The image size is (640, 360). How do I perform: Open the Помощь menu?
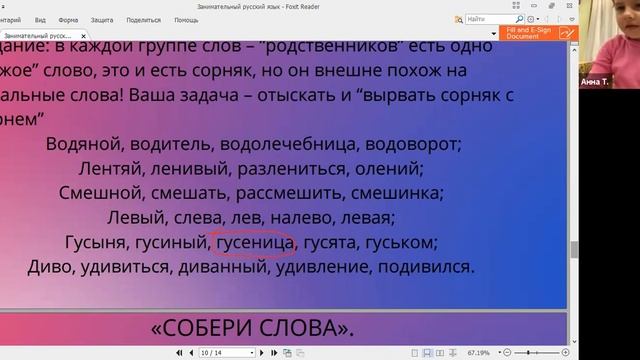click(x=186, y=20)
